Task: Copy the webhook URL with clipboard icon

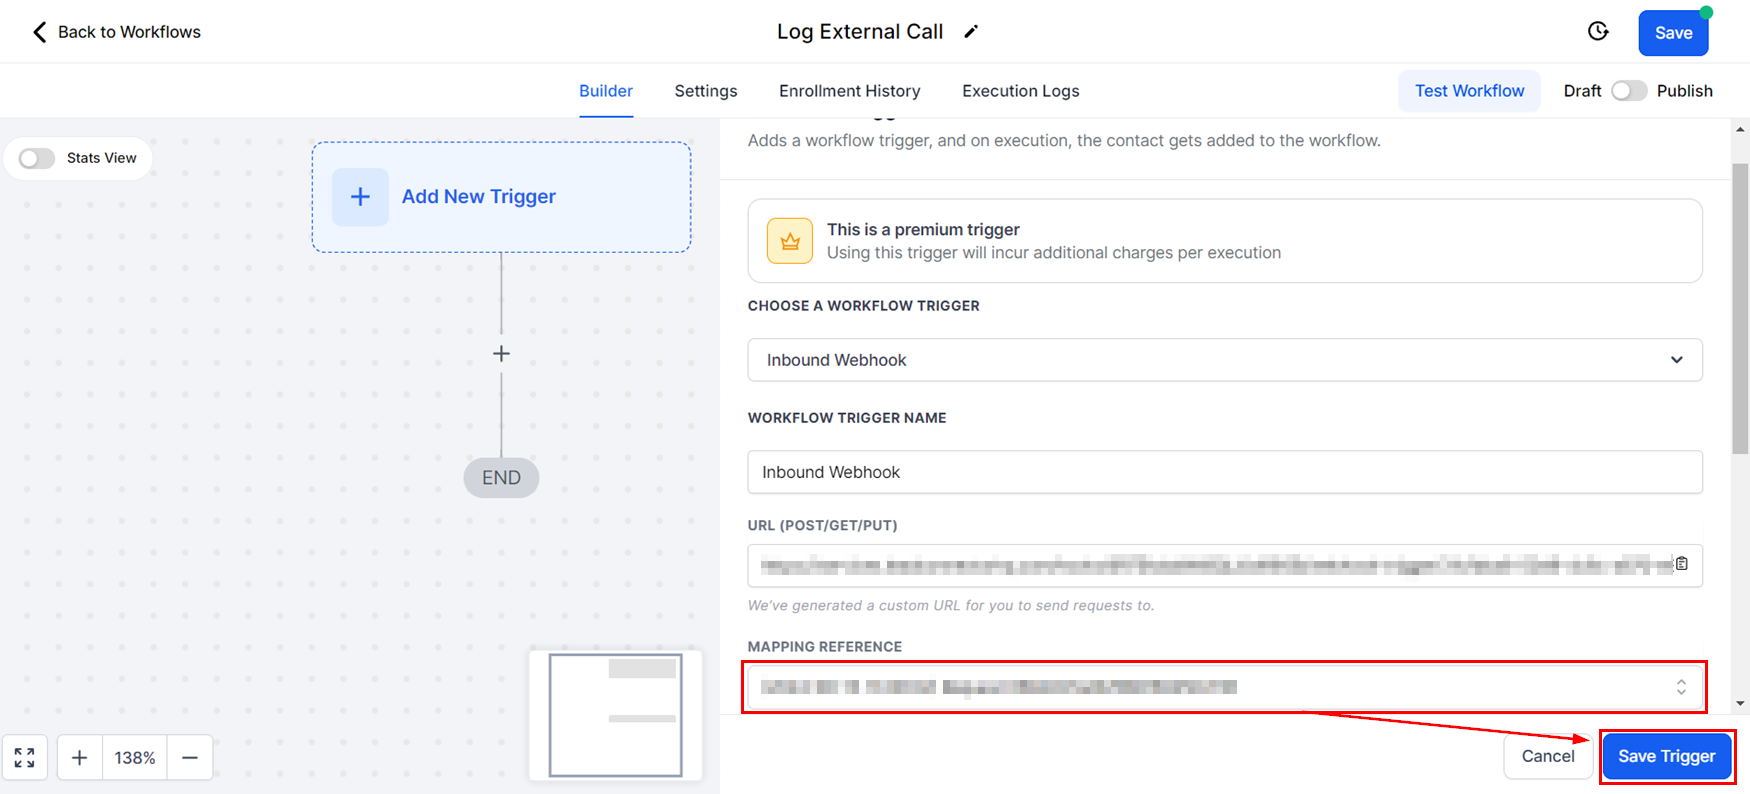Action: (1682, 564)
